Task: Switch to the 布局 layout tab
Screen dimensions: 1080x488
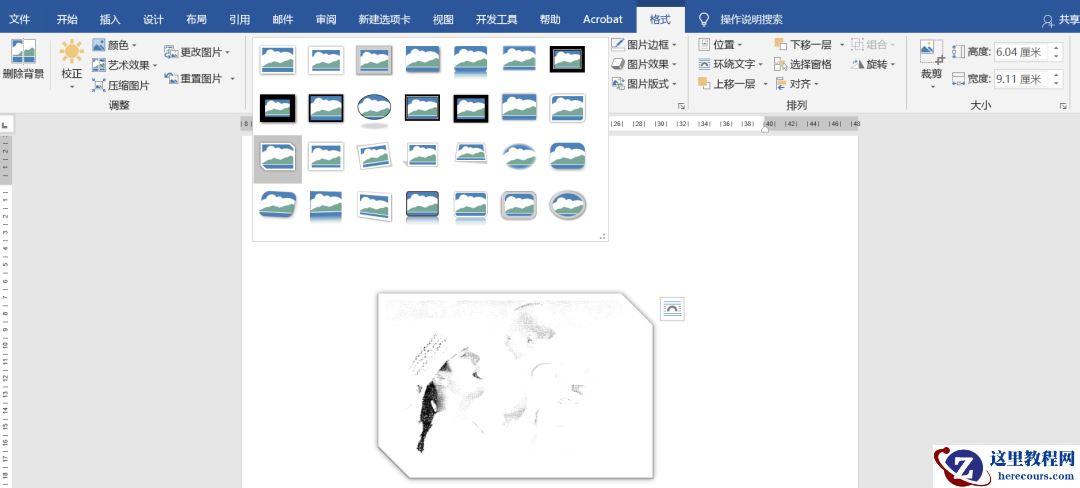Action: [196, 19]
